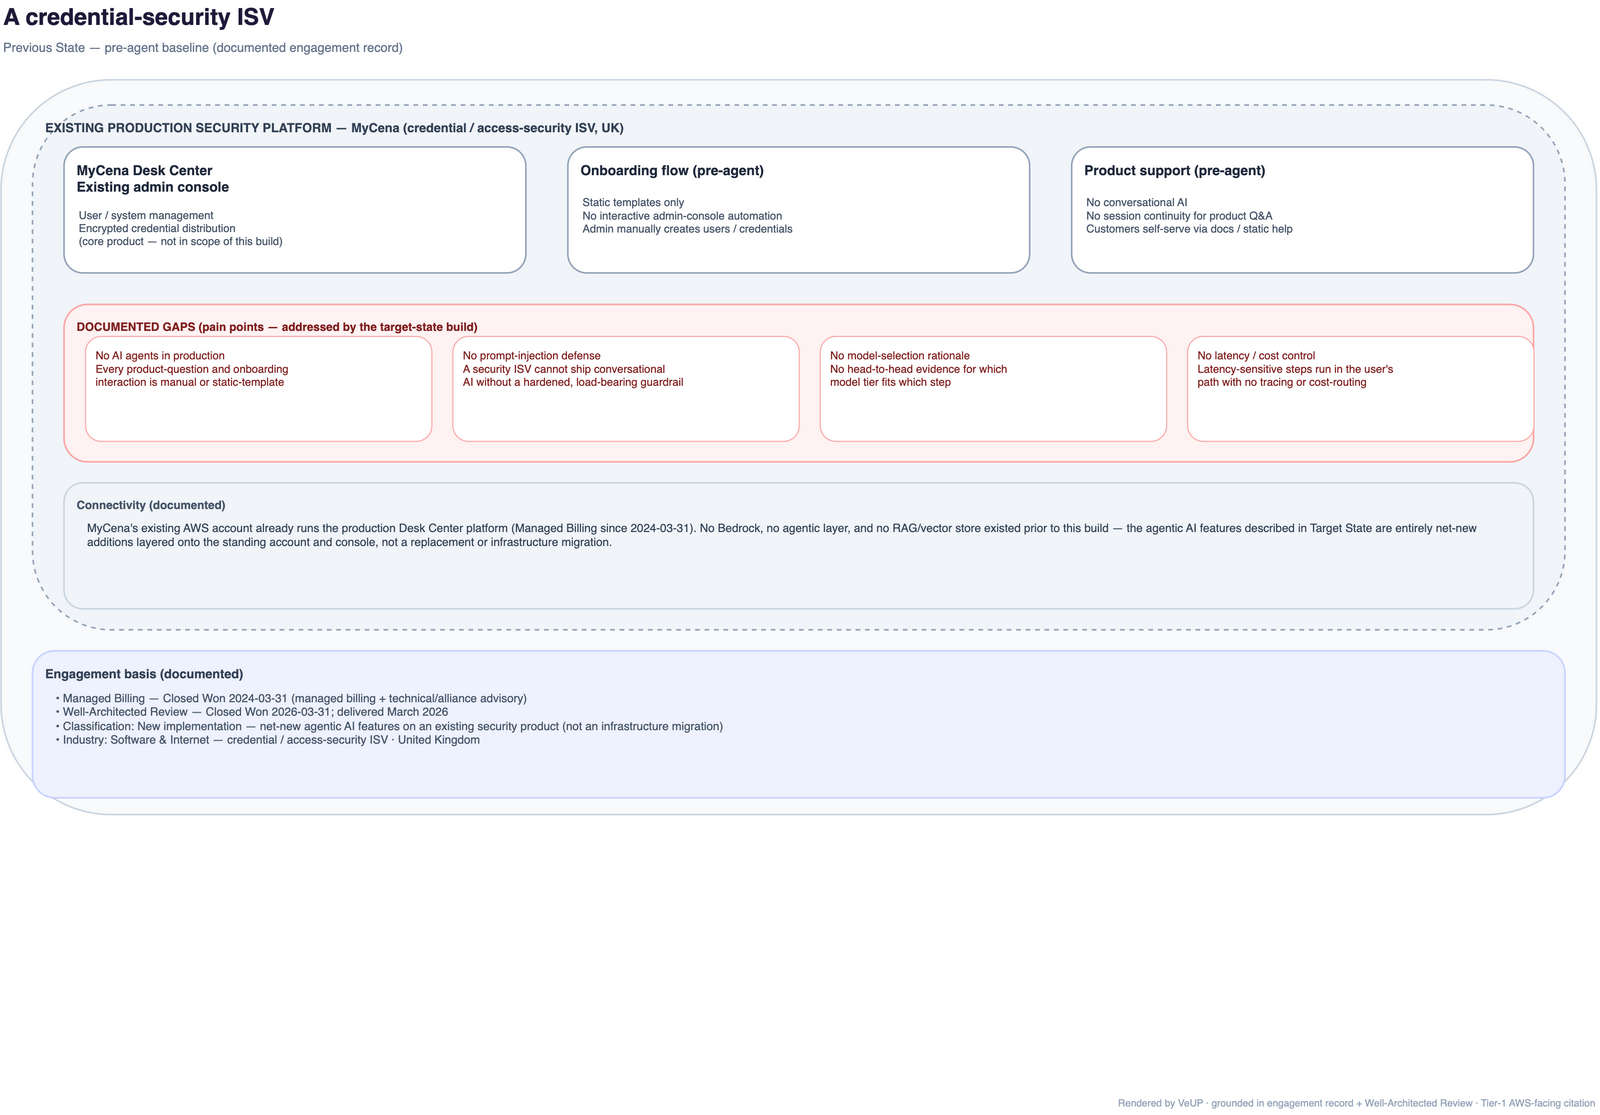Click 'Customers self-serve via docs / static help'
This screenshot has height=1115, width=1600.
click(x=1189, y=229)
